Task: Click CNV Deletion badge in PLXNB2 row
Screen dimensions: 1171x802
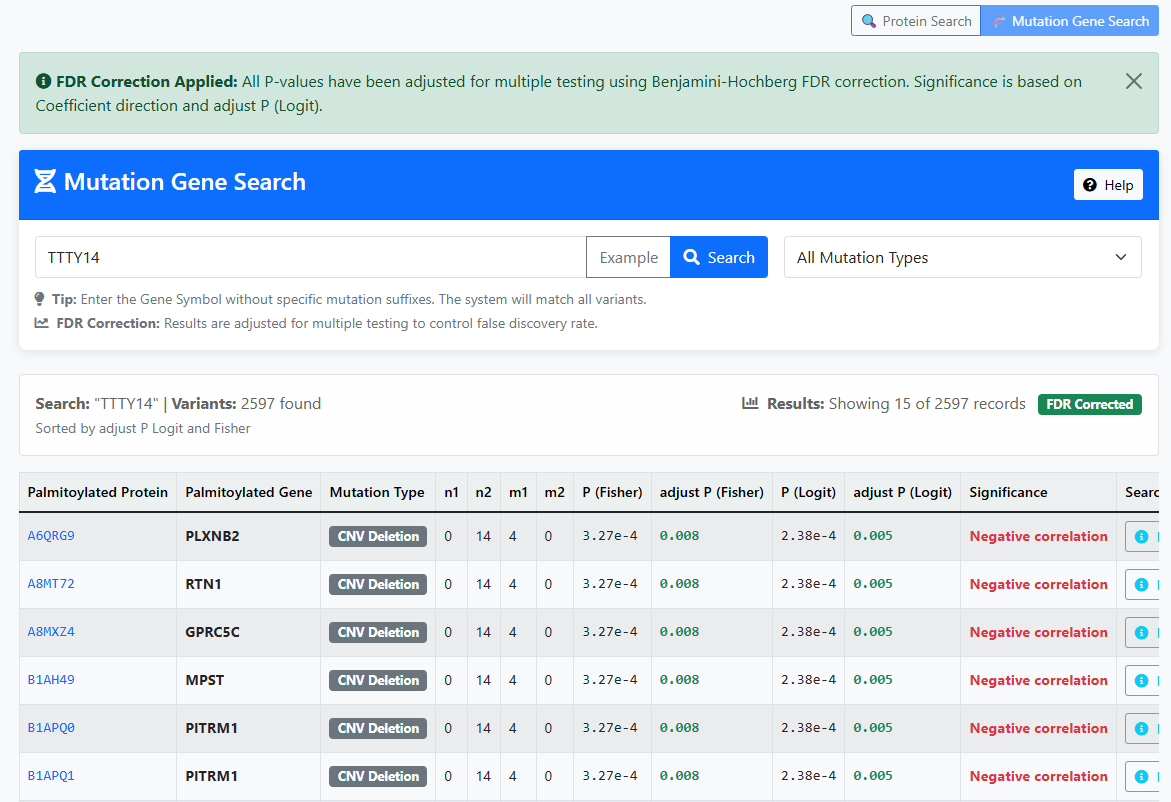Action: point(378,536)
